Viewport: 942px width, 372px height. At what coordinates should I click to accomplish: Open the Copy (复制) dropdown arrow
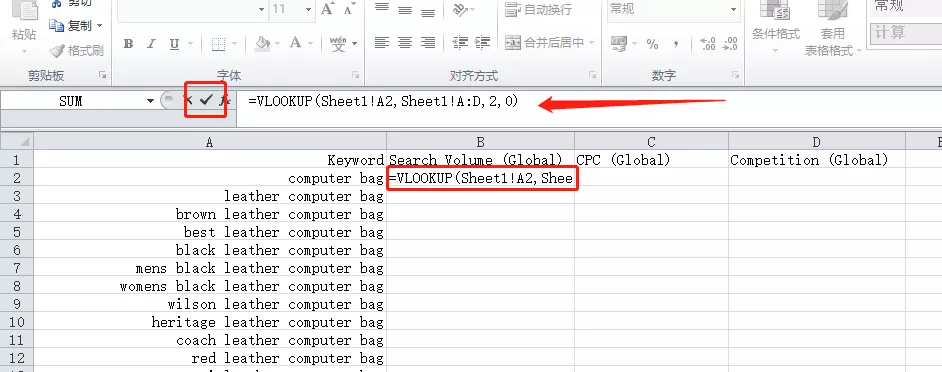click(x=99, y=26)
